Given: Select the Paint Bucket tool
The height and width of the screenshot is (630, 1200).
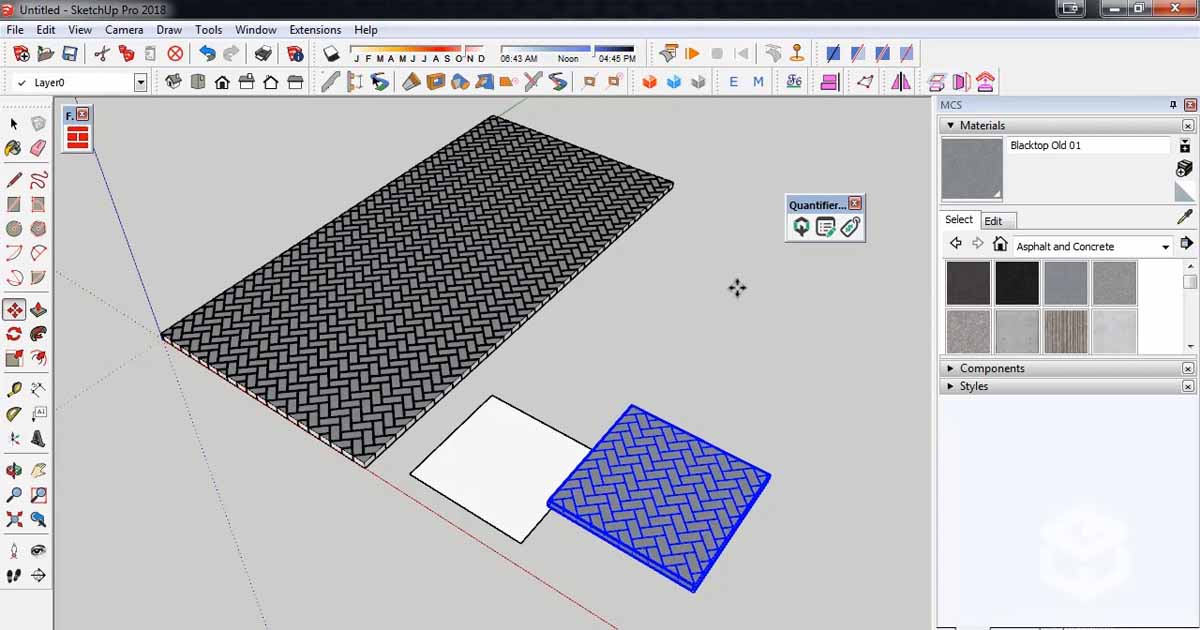Looking at the screenshot, I should (x=12, y=148).
